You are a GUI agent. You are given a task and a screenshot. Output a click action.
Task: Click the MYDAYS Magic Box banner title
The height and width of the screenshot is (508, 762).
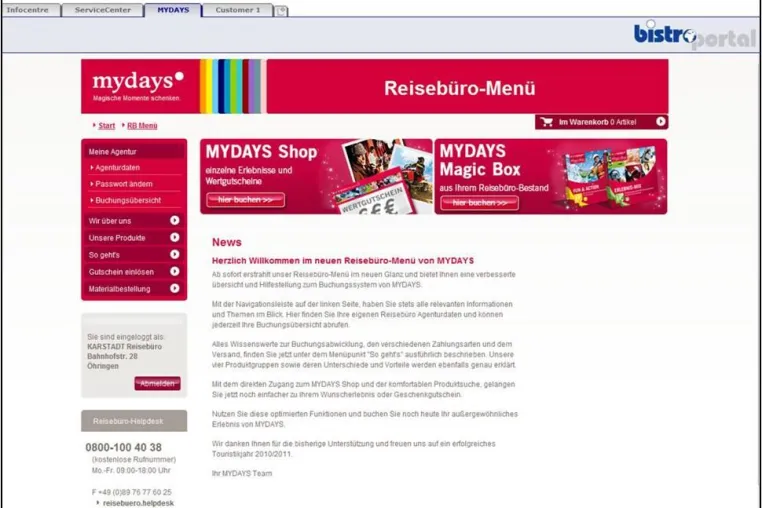[x=480, y=160]
